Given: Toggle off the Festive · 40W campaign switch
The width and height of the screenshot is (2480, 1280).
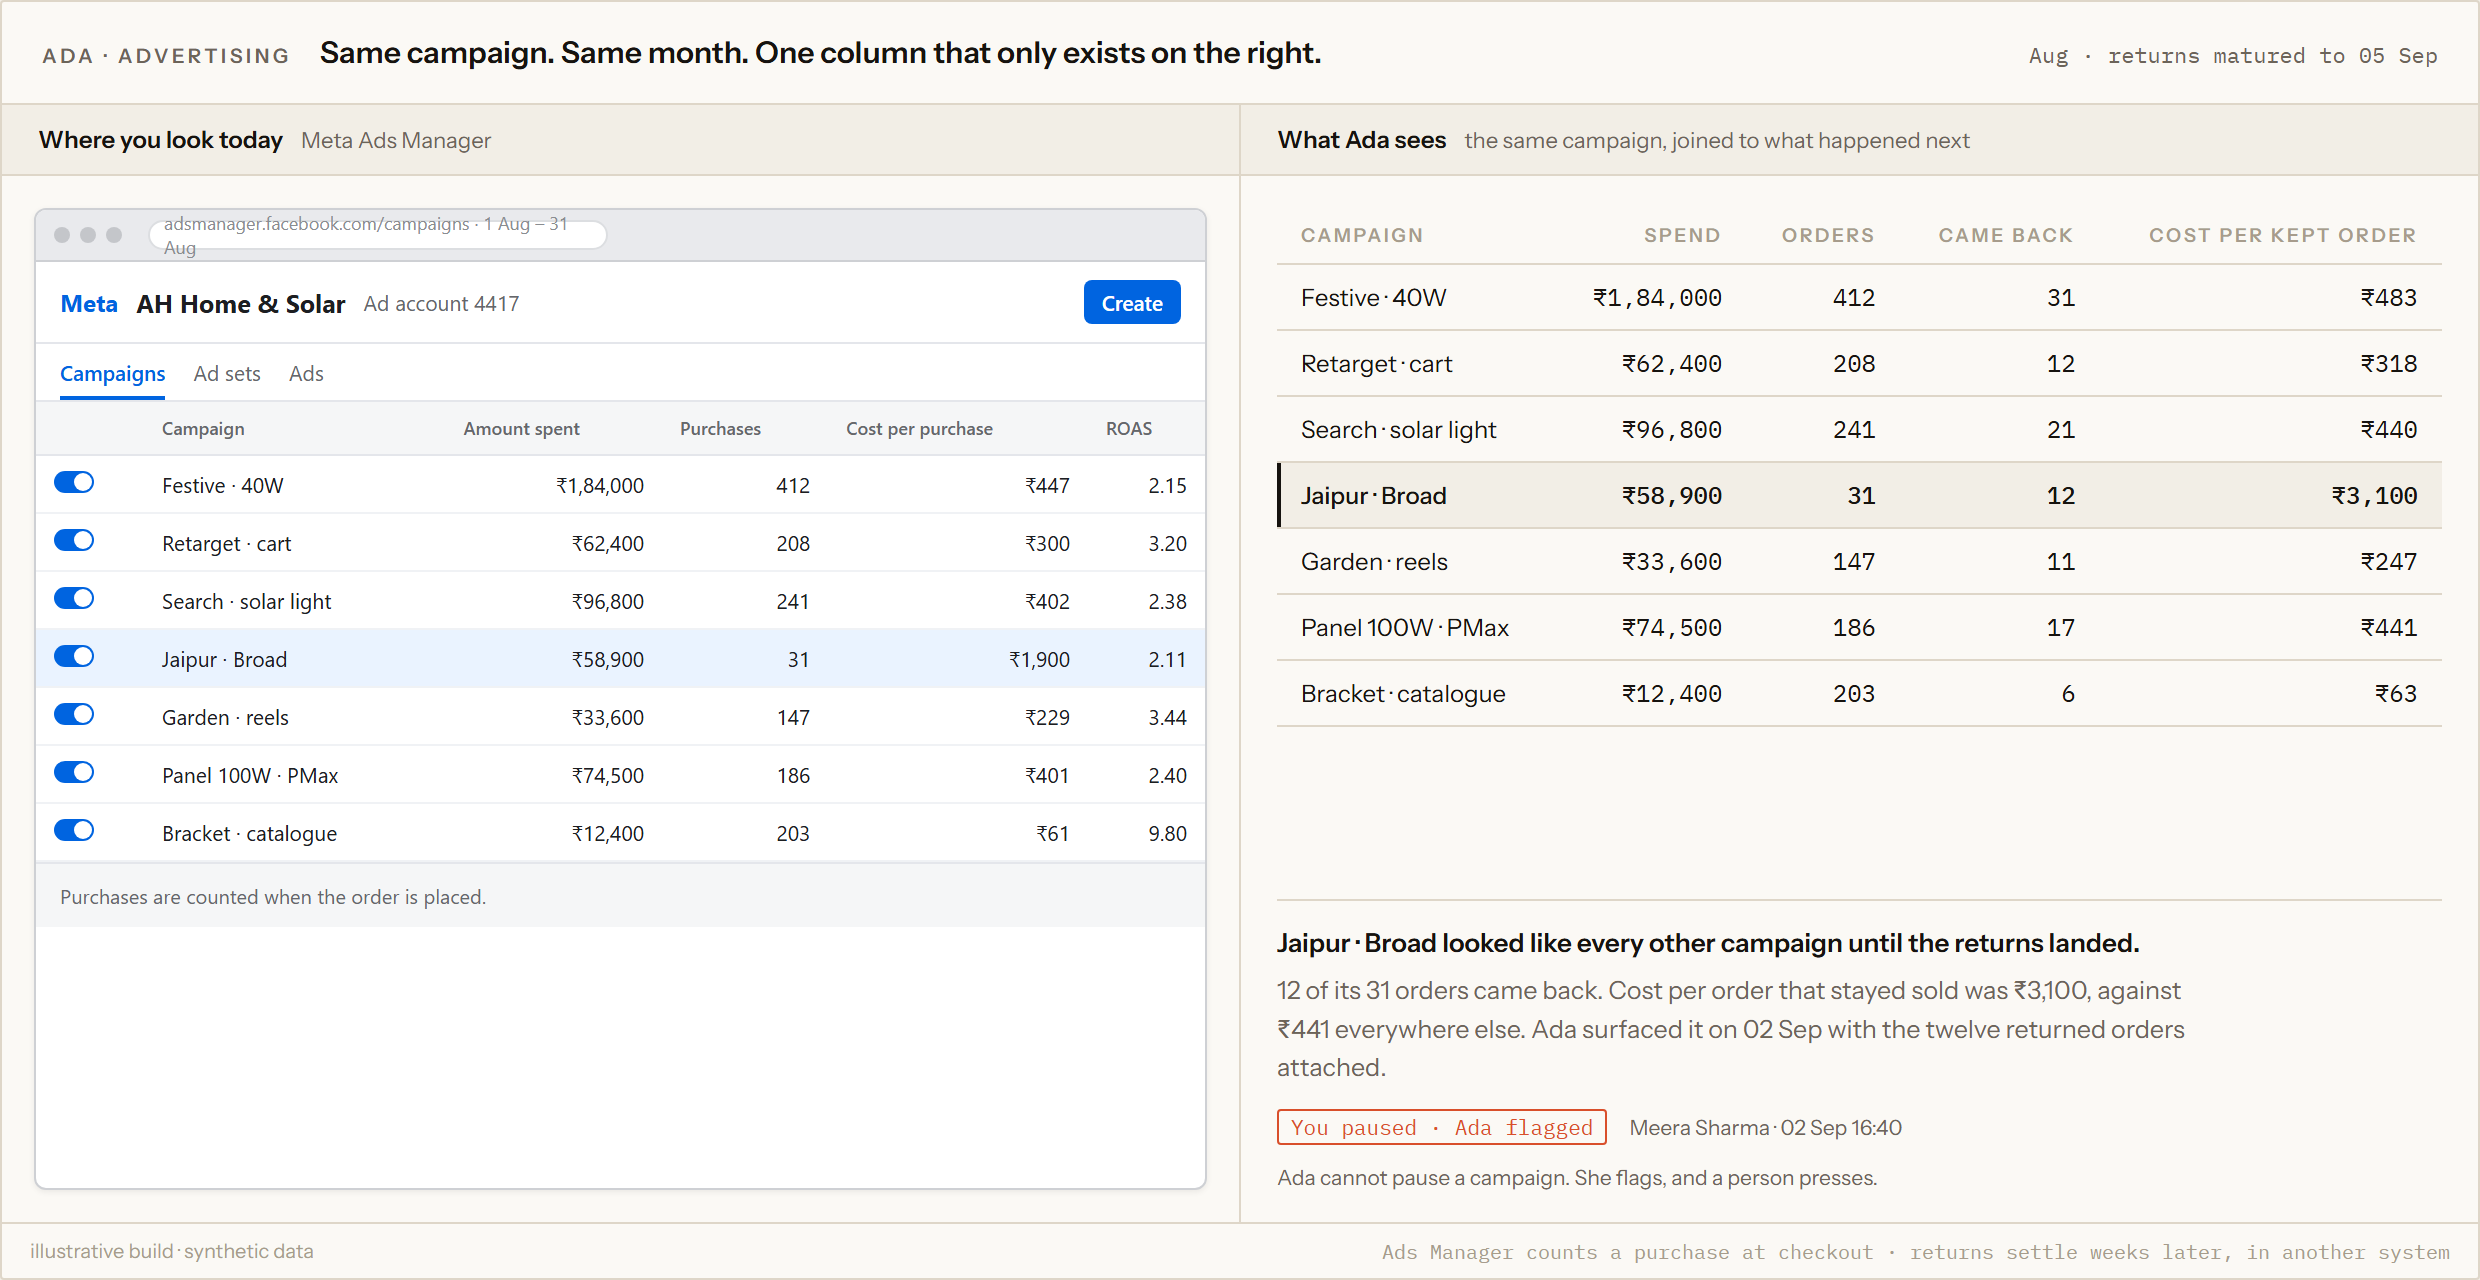Looking at the screenshot, I should click(74, 483).
